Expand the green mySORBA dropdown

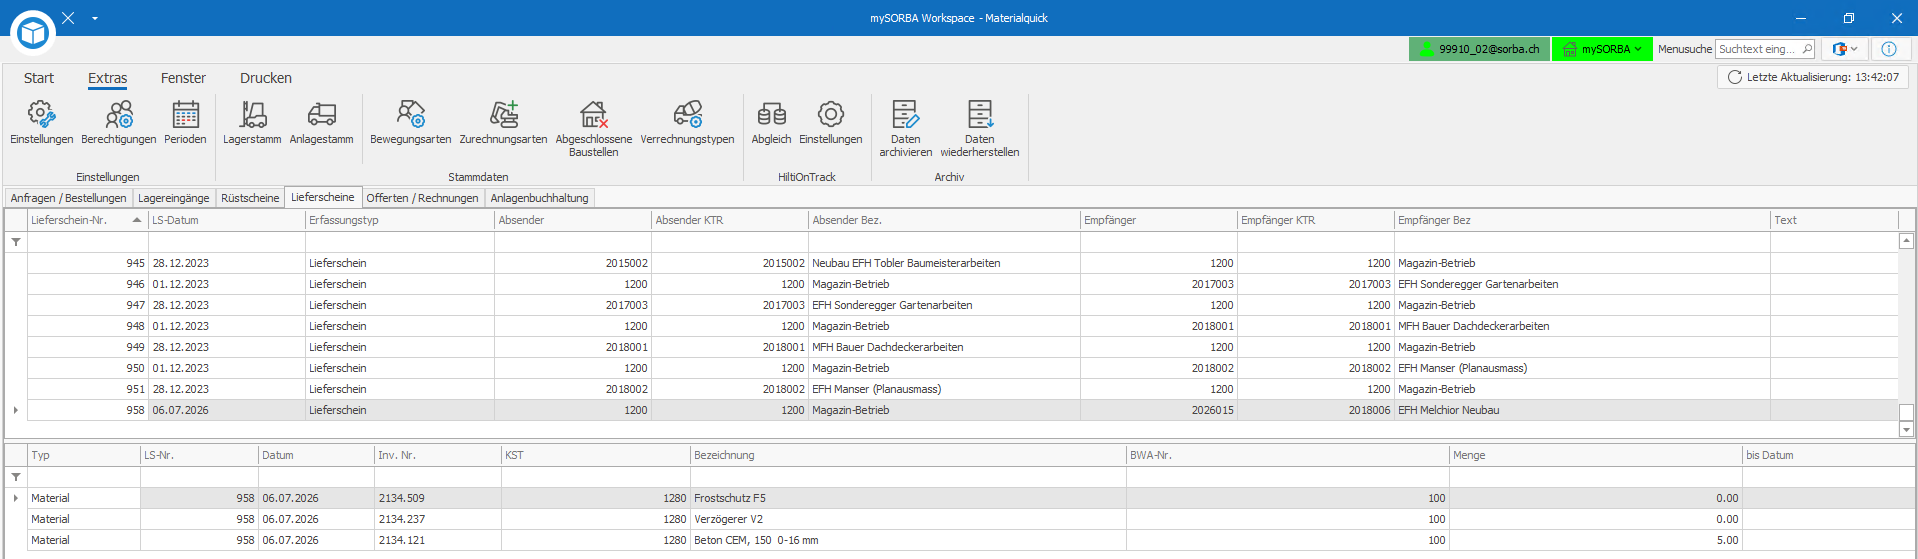click(x=1602, y=49)
